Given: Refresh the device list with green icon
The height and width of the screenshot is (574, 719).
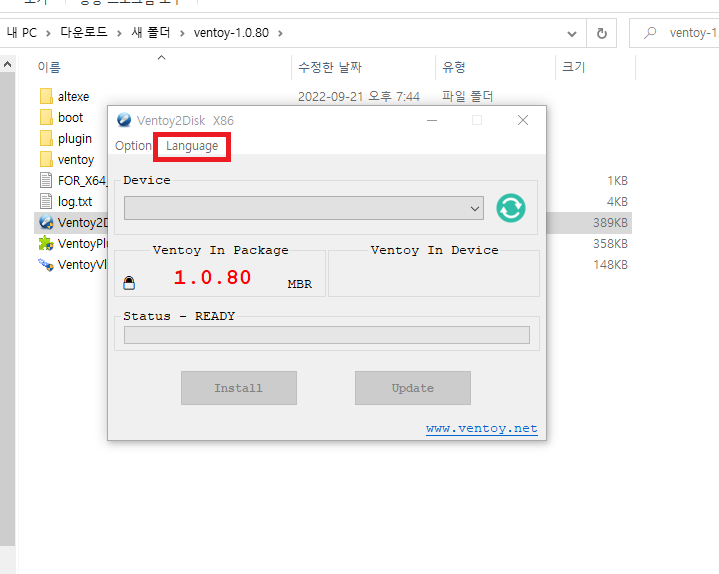Looking at the screenshot, I should [510, 208].
